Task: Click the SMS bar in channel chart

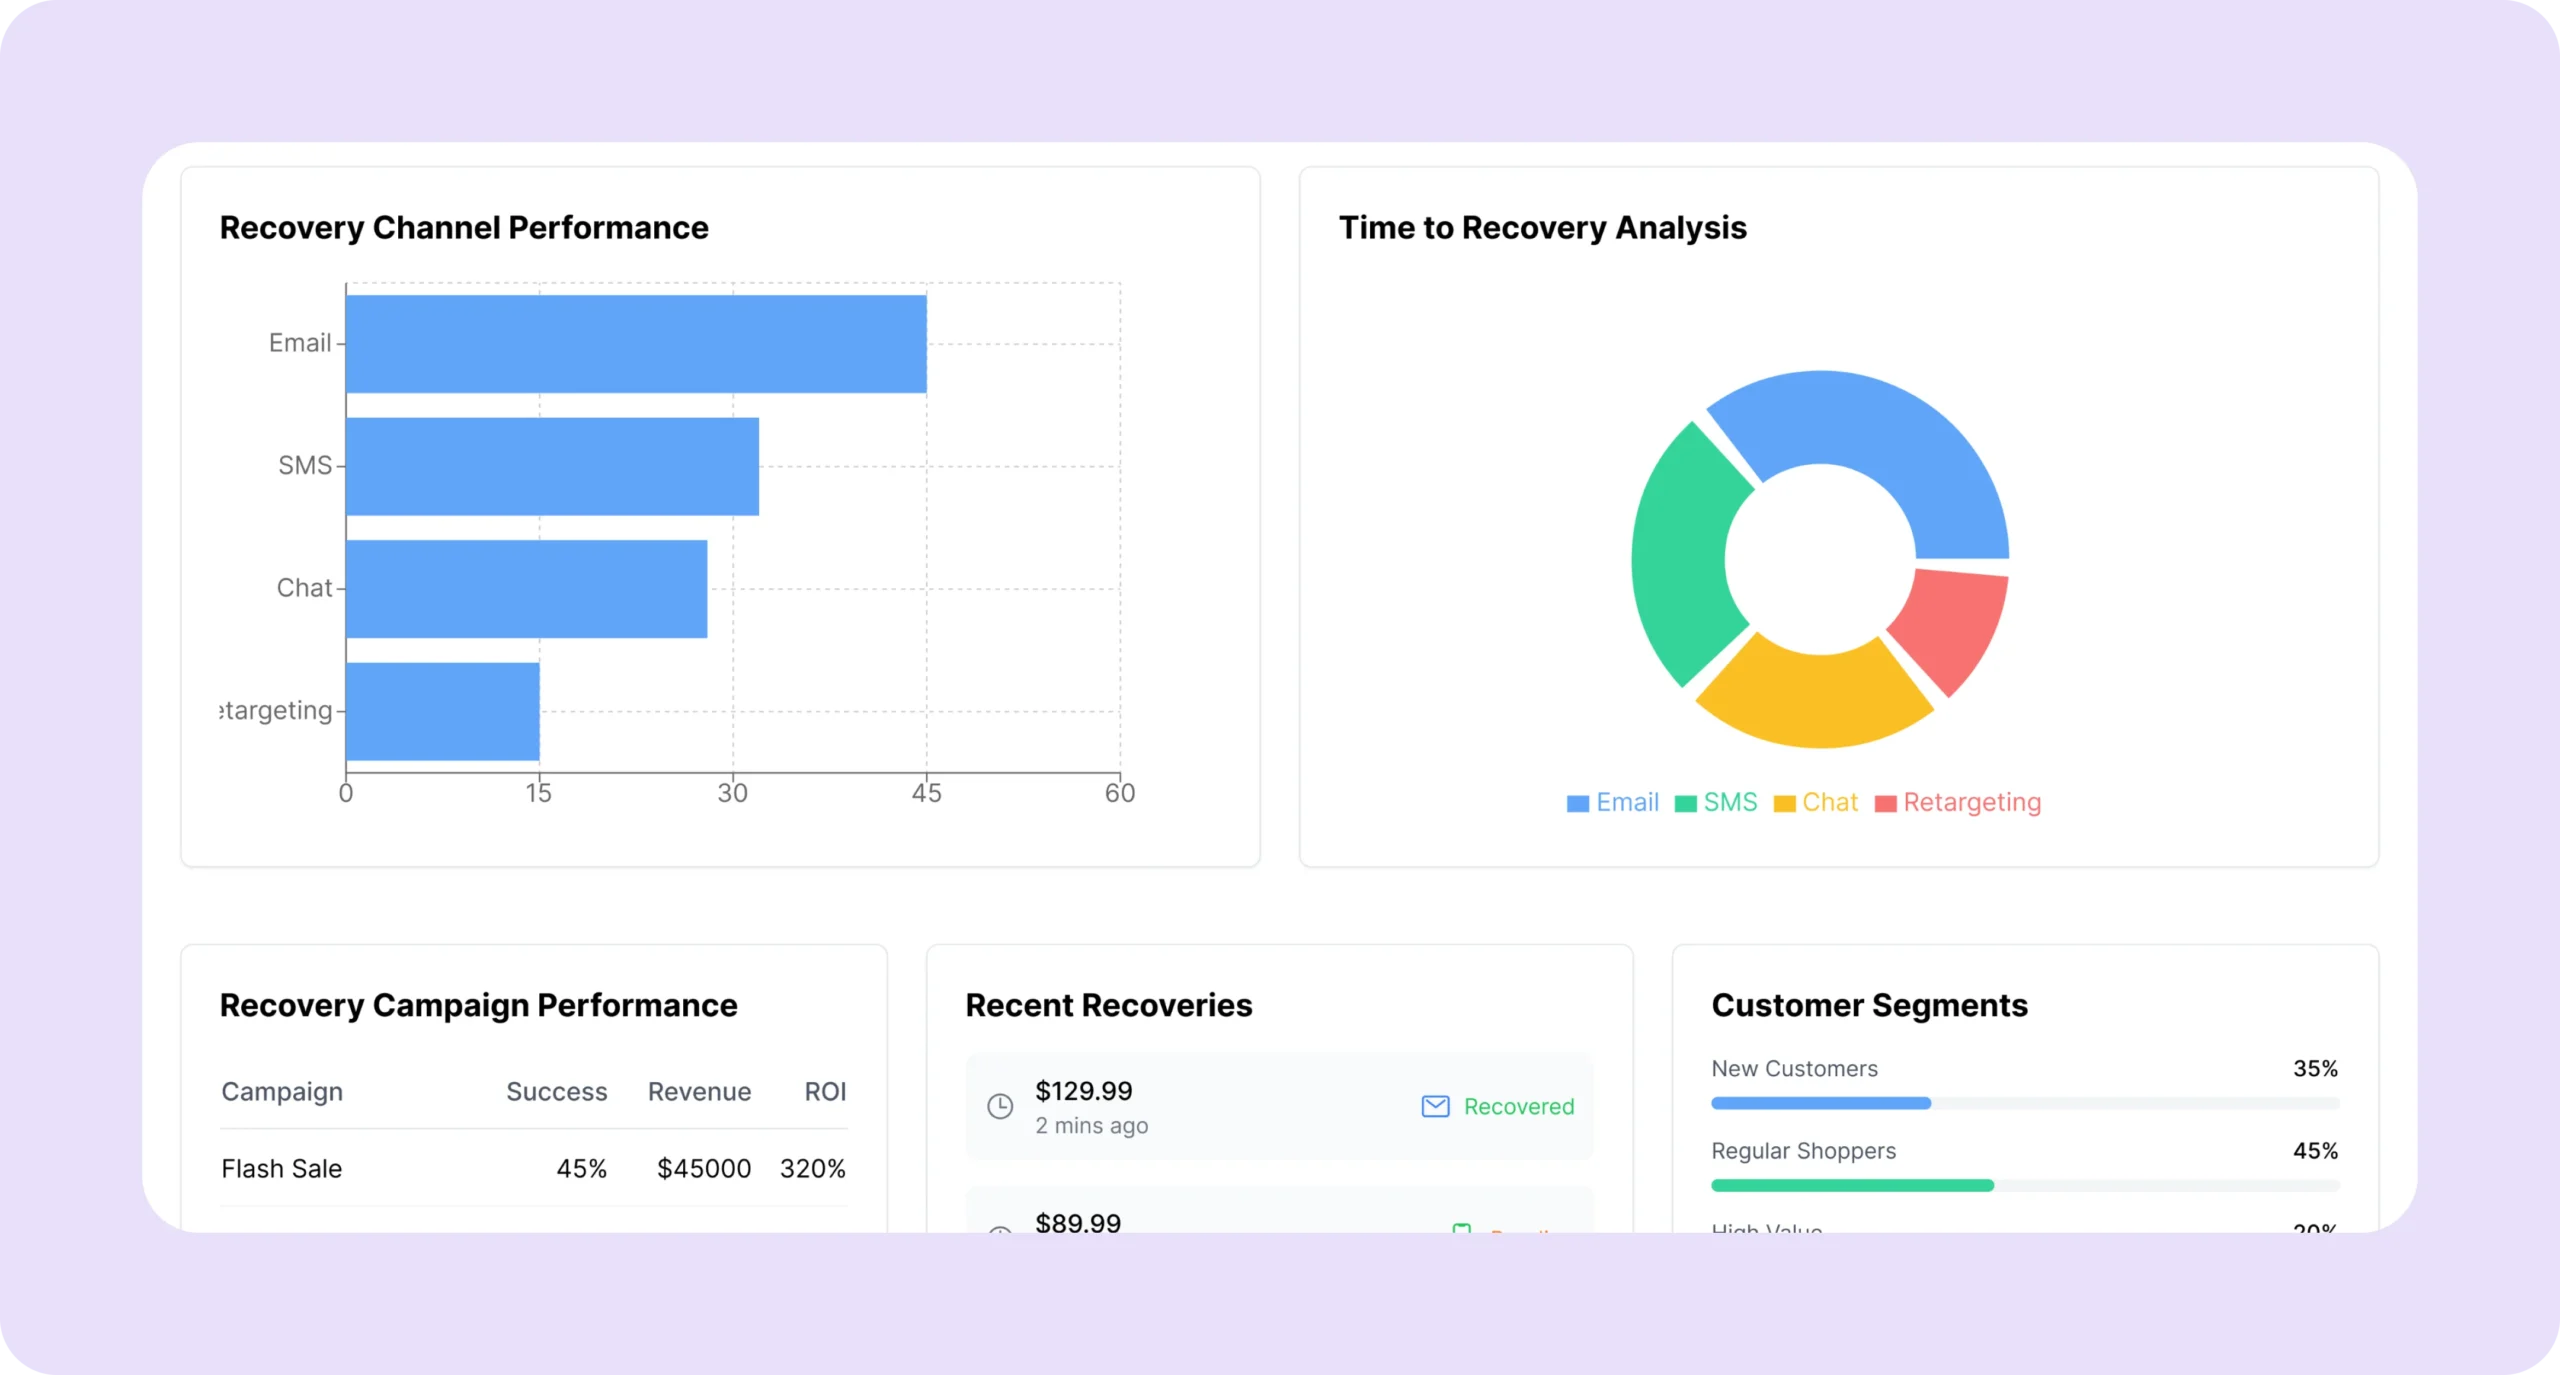Action: pos(552,466)
